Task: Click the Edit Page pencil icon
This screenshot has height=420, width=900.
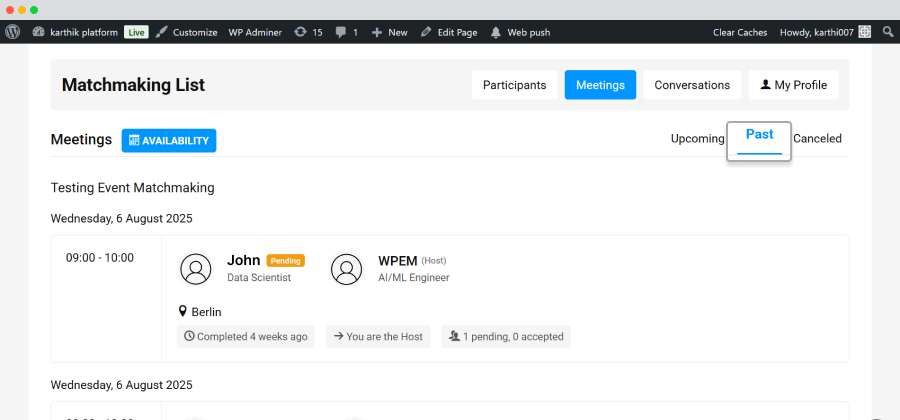Action: (426, 32)
